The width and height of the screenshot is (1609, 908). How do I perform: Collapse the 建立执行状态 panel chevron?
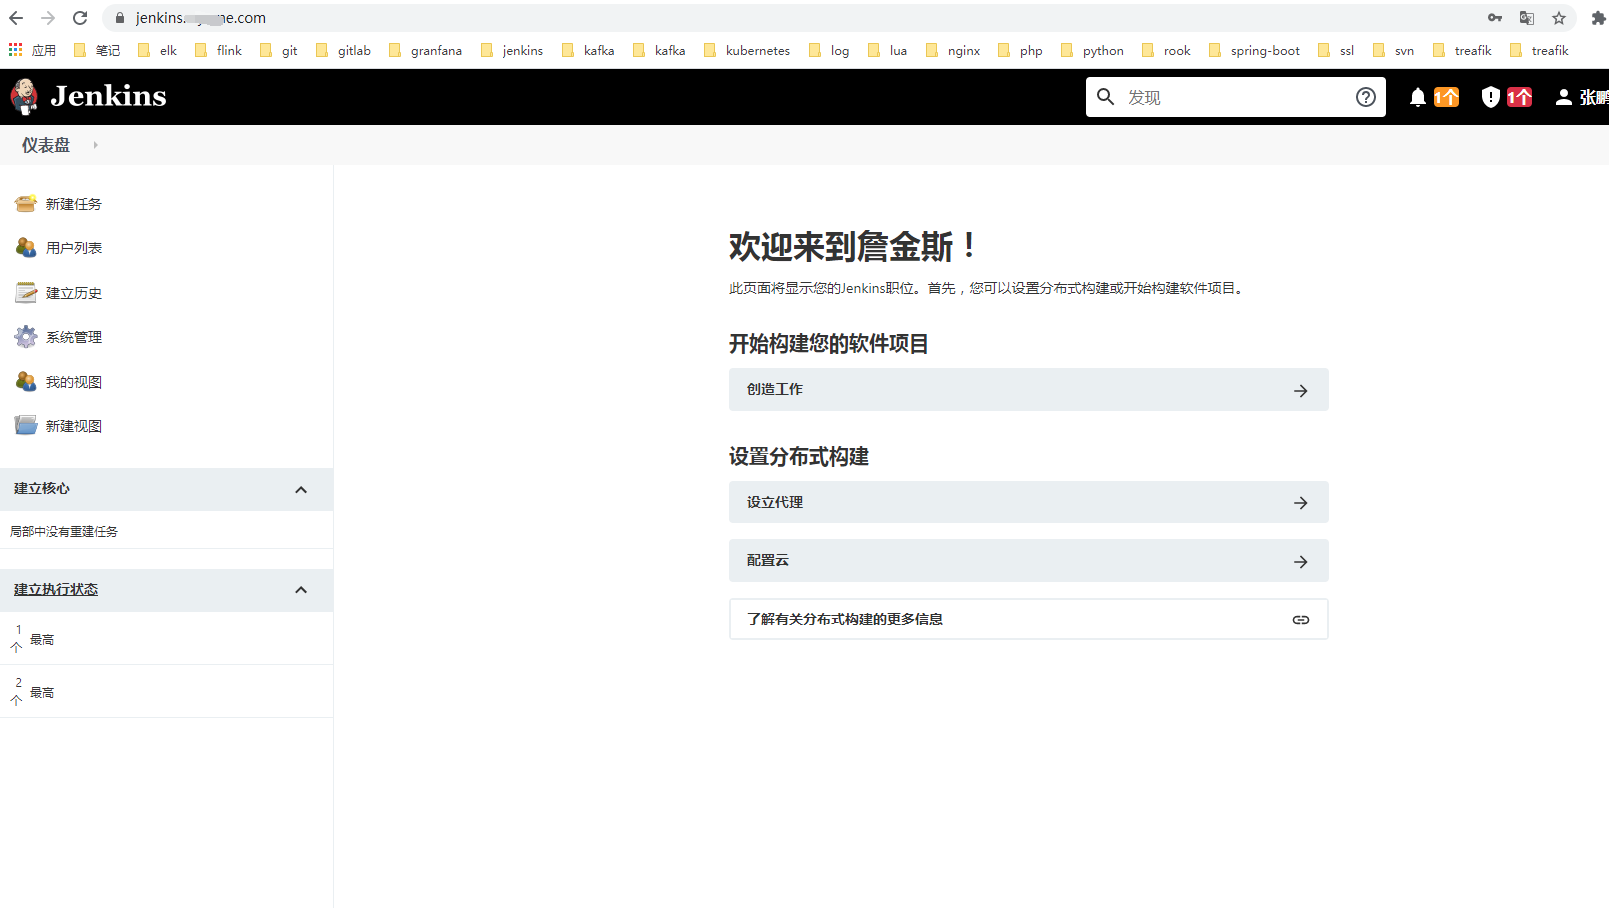tap(301, 590)
